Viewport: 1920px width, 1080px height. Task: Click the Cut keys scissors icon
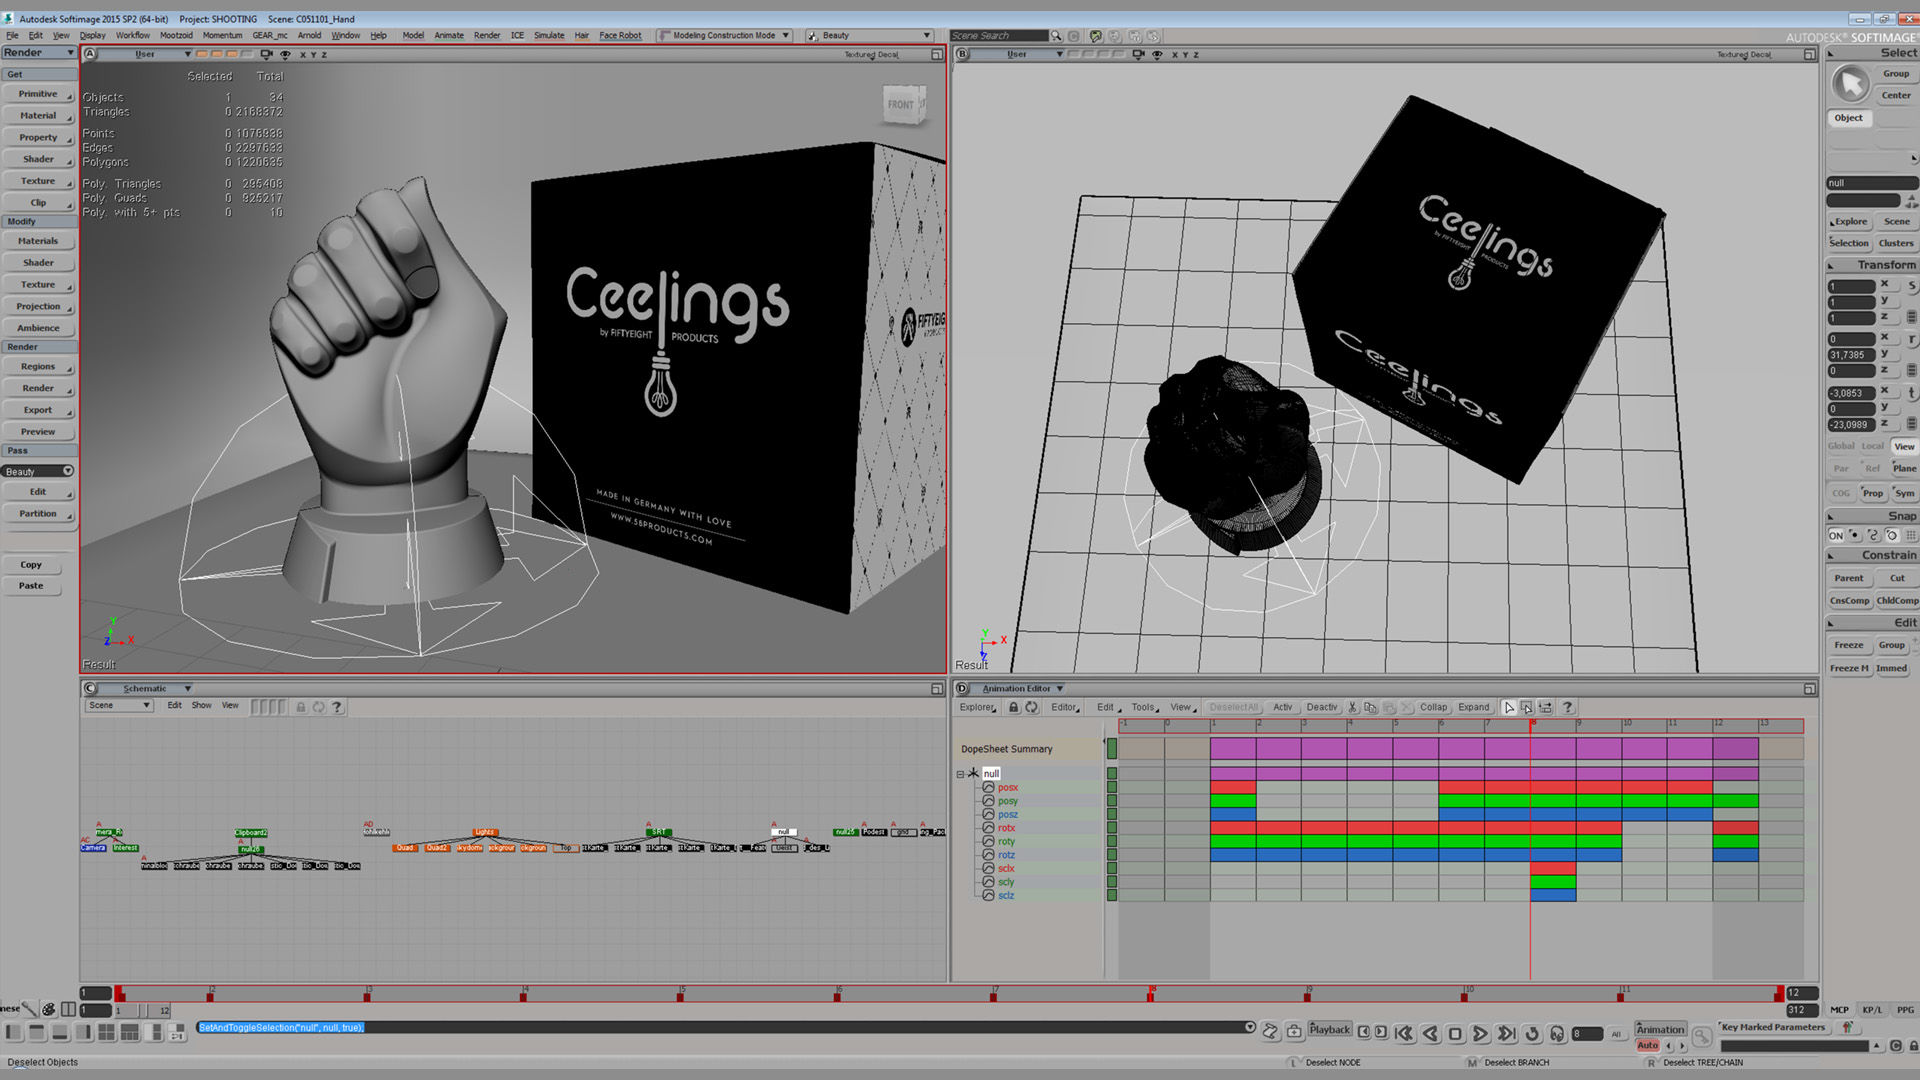[x=1352, y=707]
